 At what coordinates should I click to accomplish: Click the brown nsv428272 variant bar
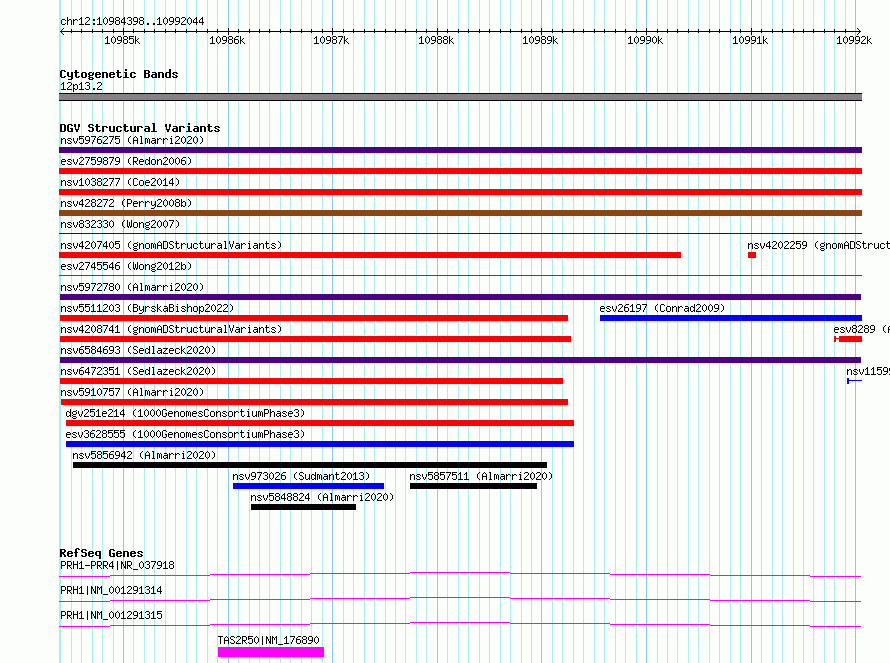pos(460,213)
